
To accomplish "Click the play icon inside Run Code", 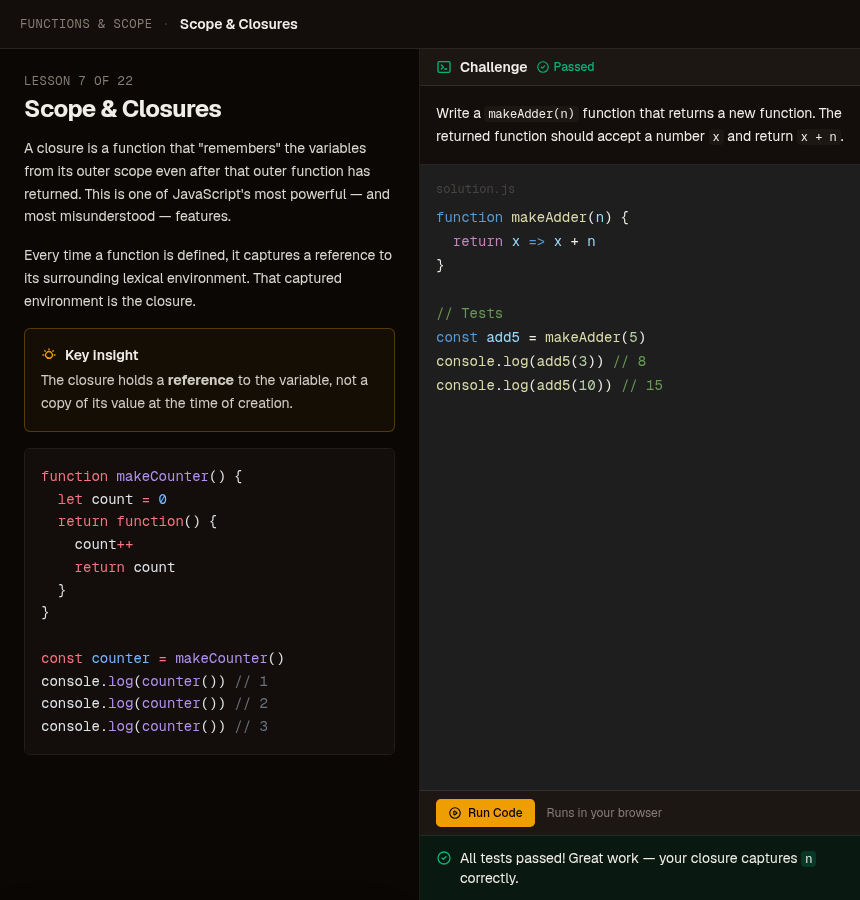I will [x=455, y=813].
